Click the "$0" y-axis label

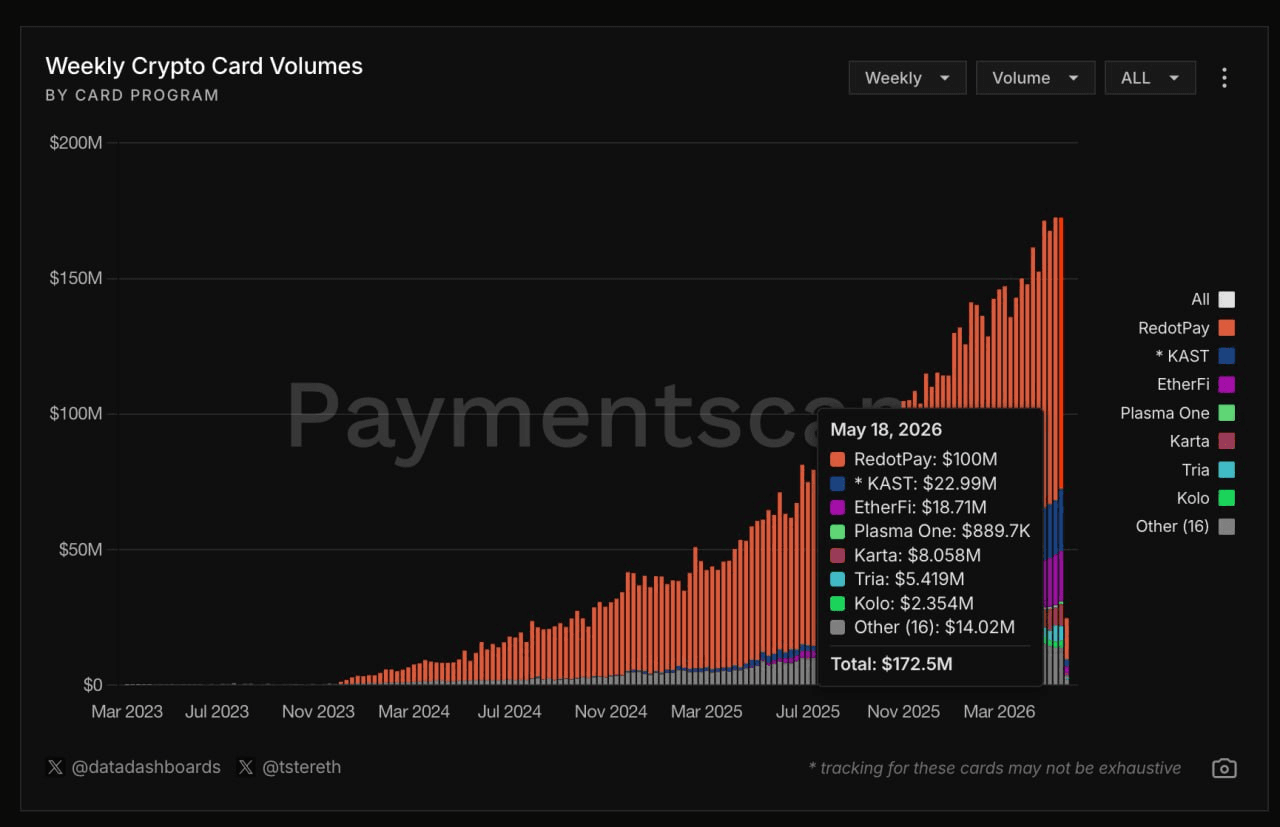tap(93, 685)
